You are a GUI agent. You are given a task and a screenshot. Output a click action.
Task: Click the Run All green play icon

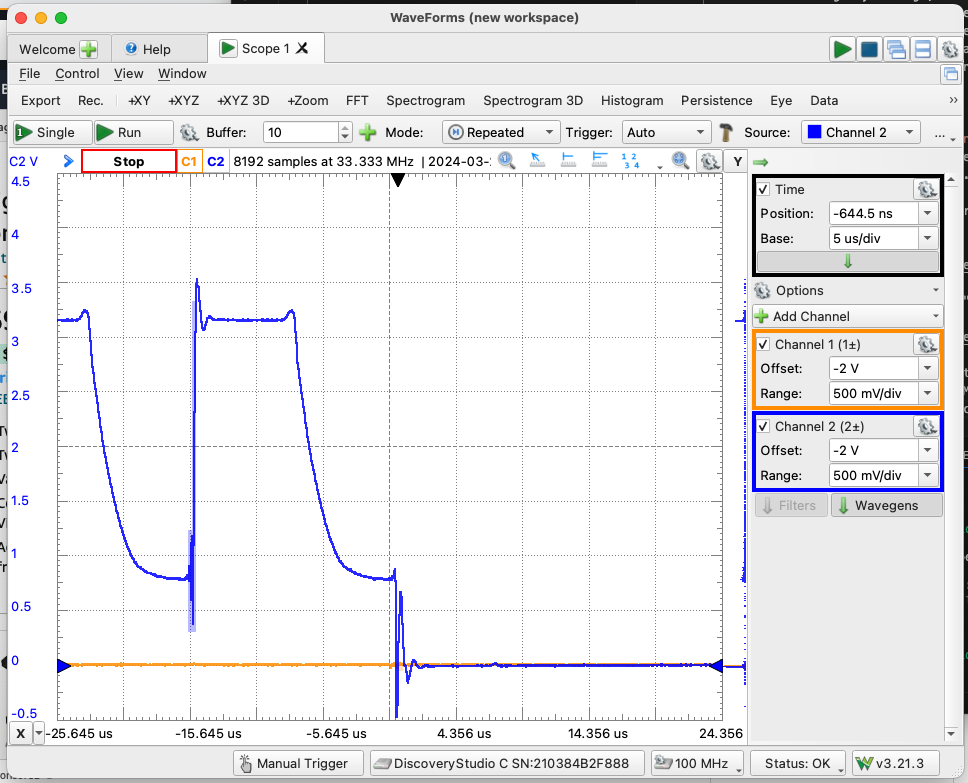point(841,48)
